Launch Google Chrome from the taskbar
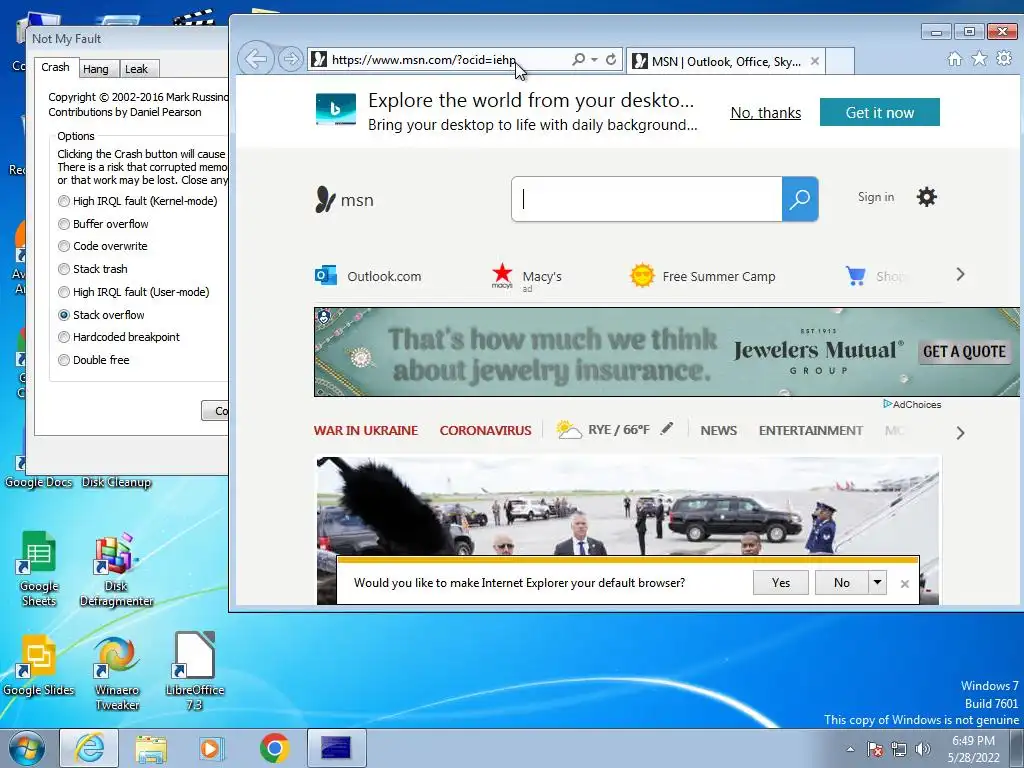This screenshot has width=1024, height=768. coord(274,748)
